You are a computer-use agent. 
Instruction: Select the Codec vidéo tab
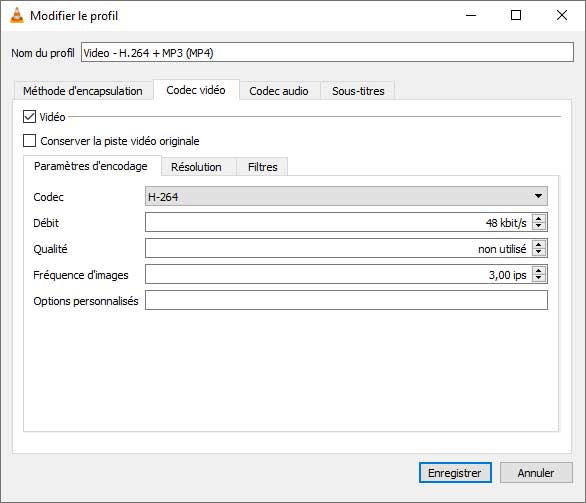196,90
